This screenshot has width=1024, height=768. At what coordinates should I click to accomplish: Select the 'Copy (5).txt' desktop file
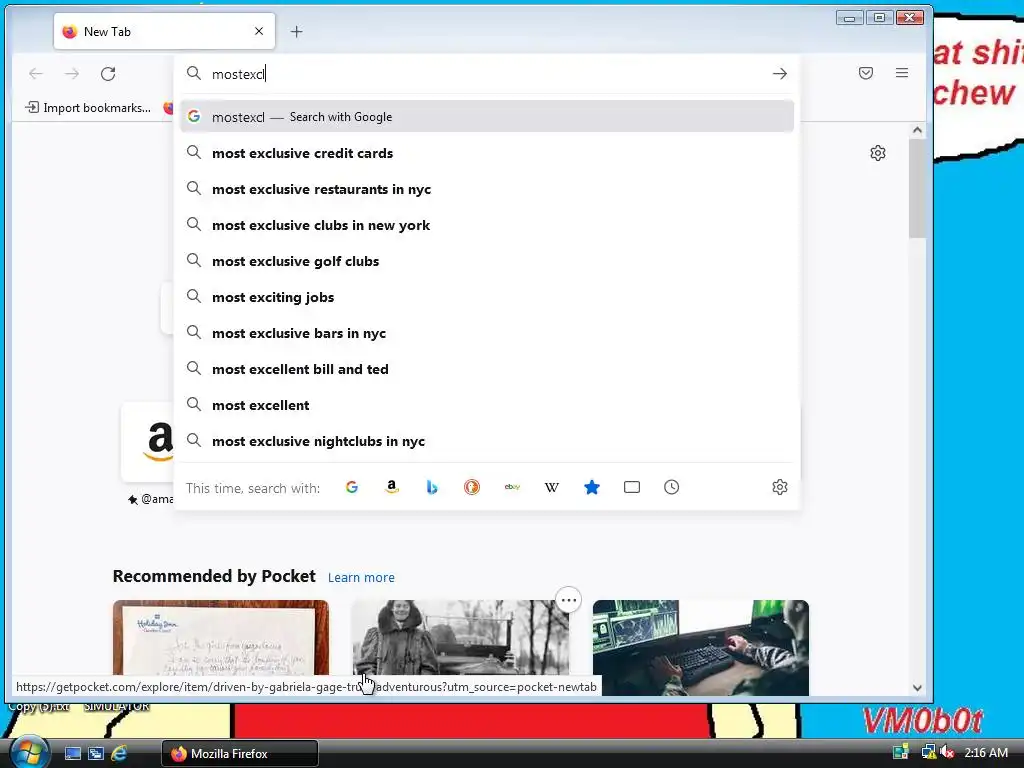click(39, 706)
